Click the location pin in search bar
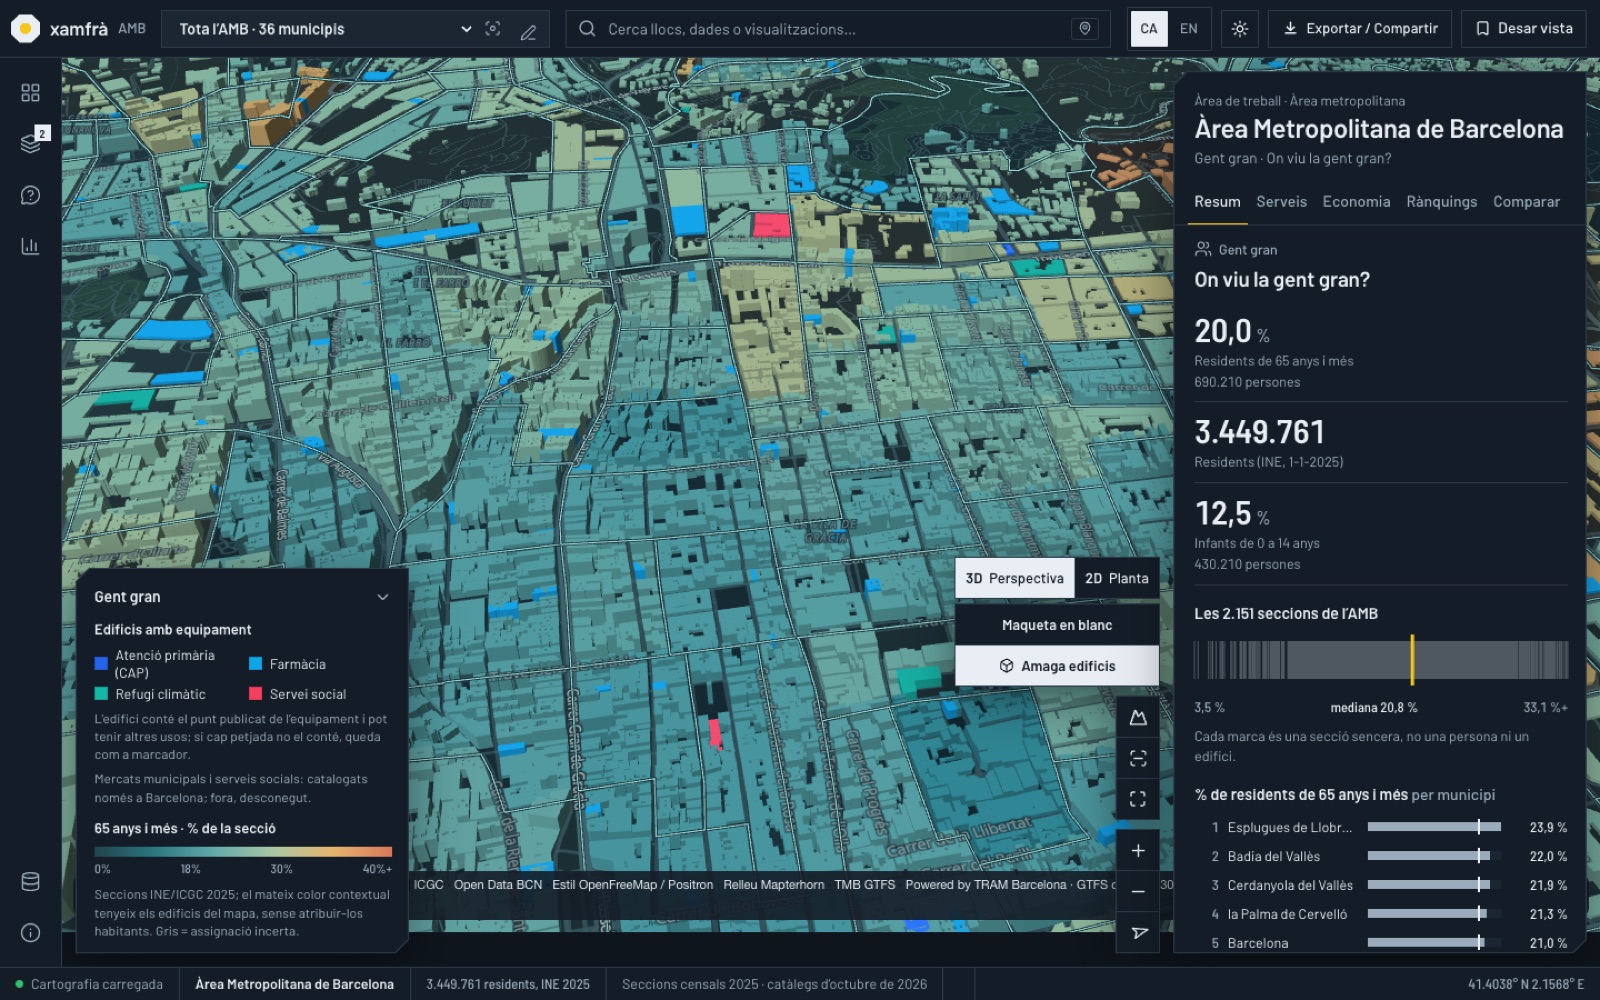 tap(1085, 29)
